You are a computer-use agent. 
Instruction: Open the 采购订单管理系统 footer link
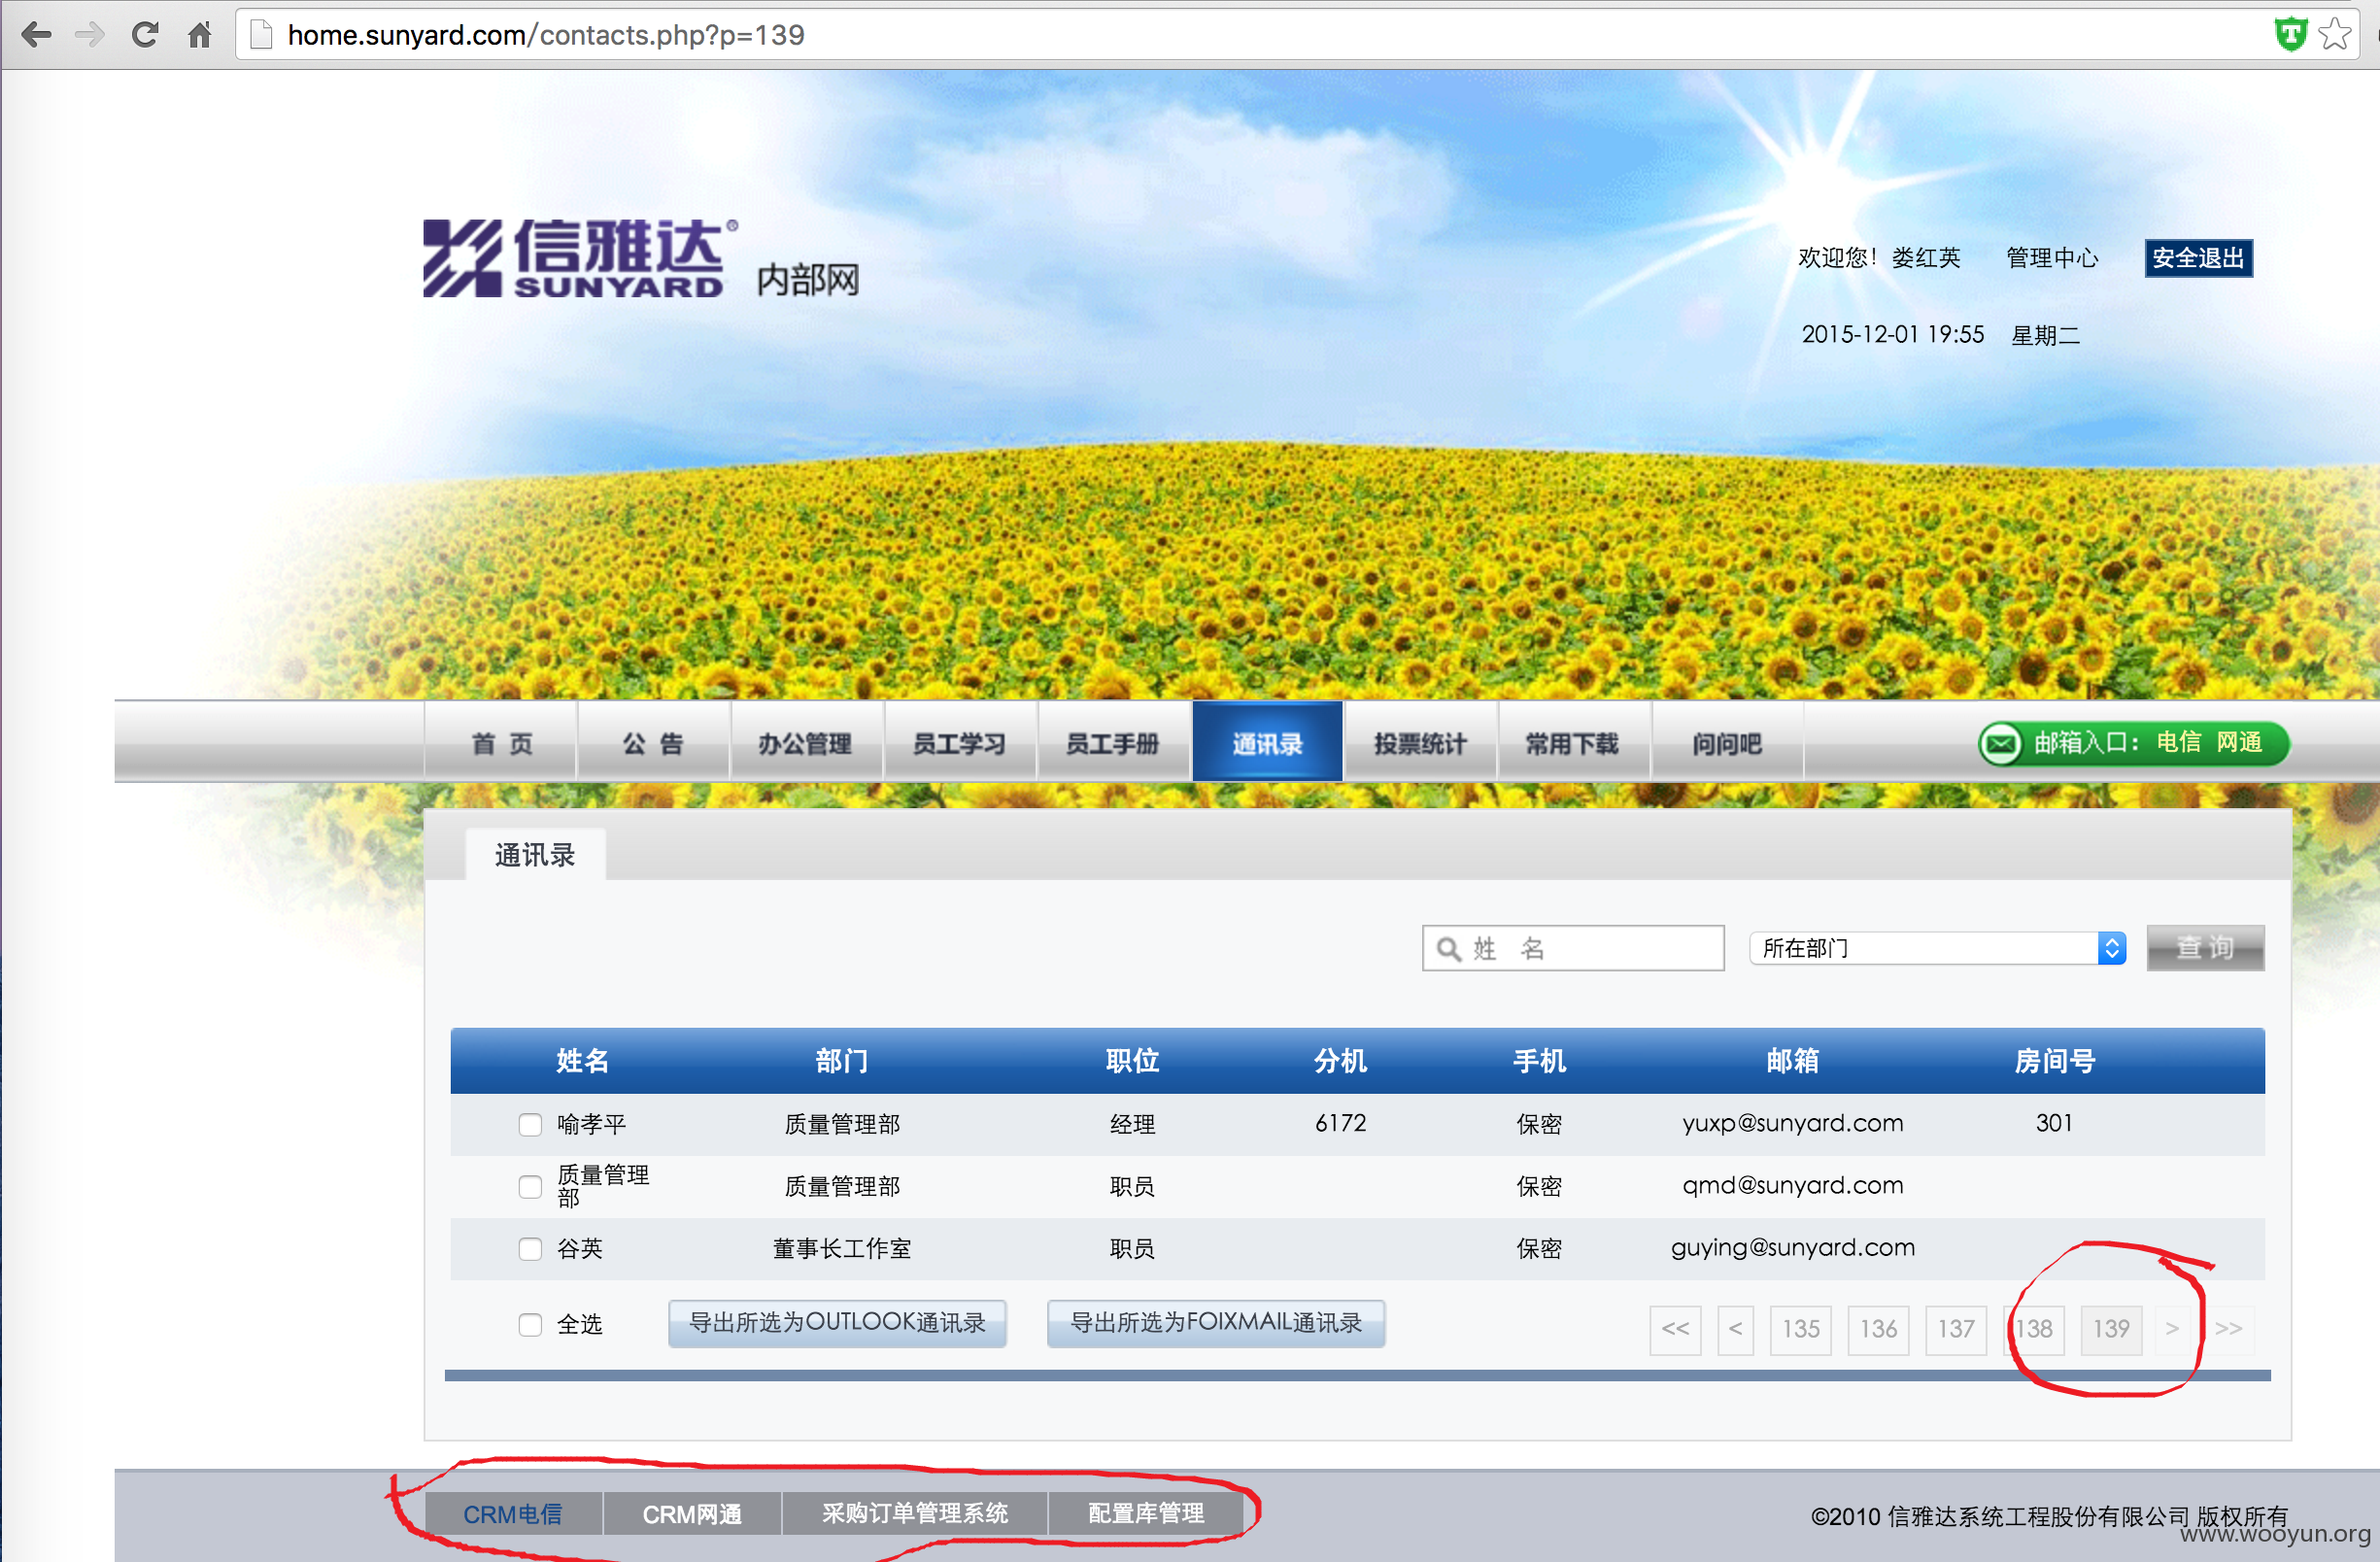[x=915, y=1514]
